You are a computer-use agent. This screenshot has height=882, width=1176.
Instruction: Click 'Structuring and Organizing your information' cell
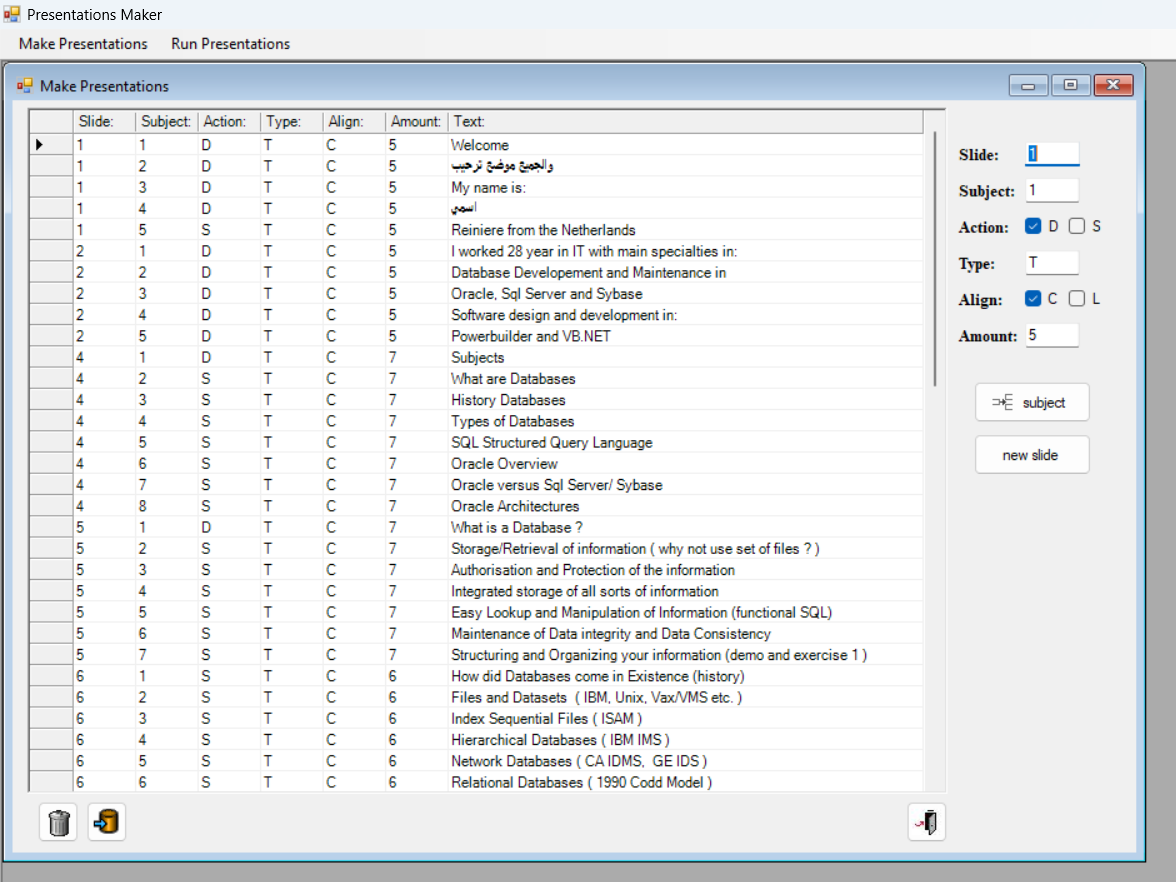(x=686, y=655)
